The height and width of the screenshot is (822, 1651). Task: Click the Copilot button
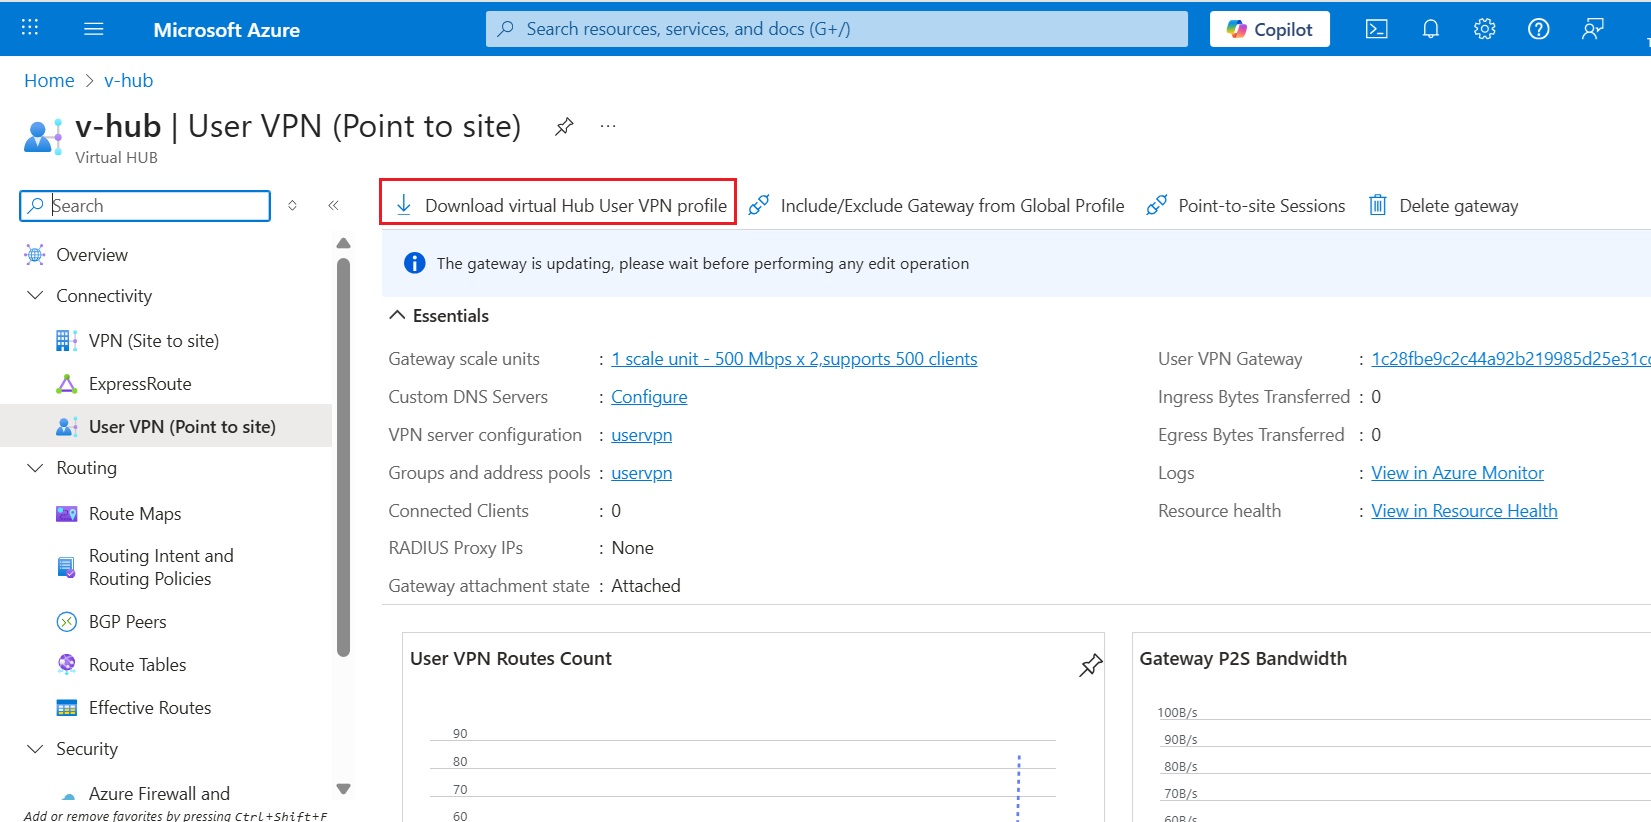coord(1269,29)
